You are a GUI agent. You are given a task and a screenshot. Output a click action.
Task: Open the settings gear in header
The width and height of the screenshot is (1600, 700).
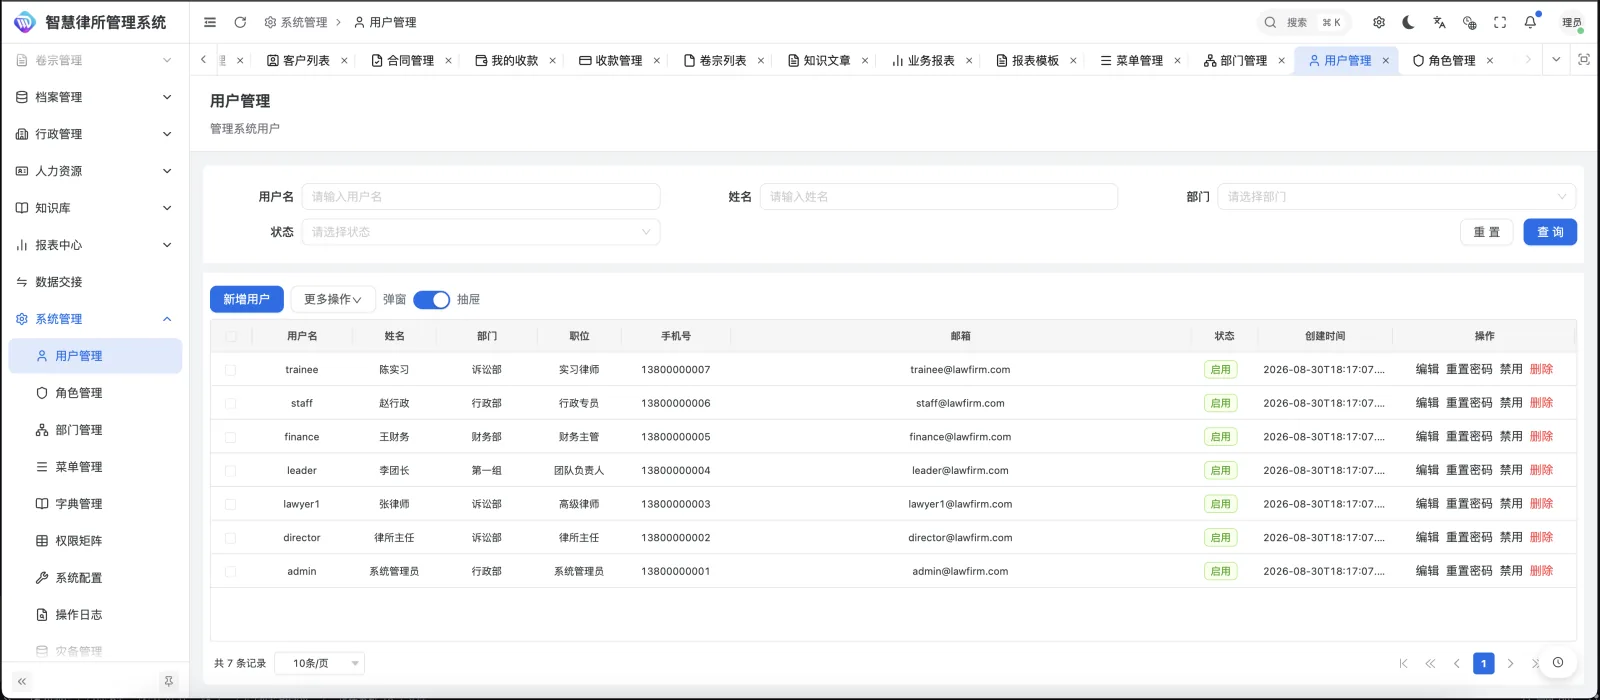click(1379, 22)
